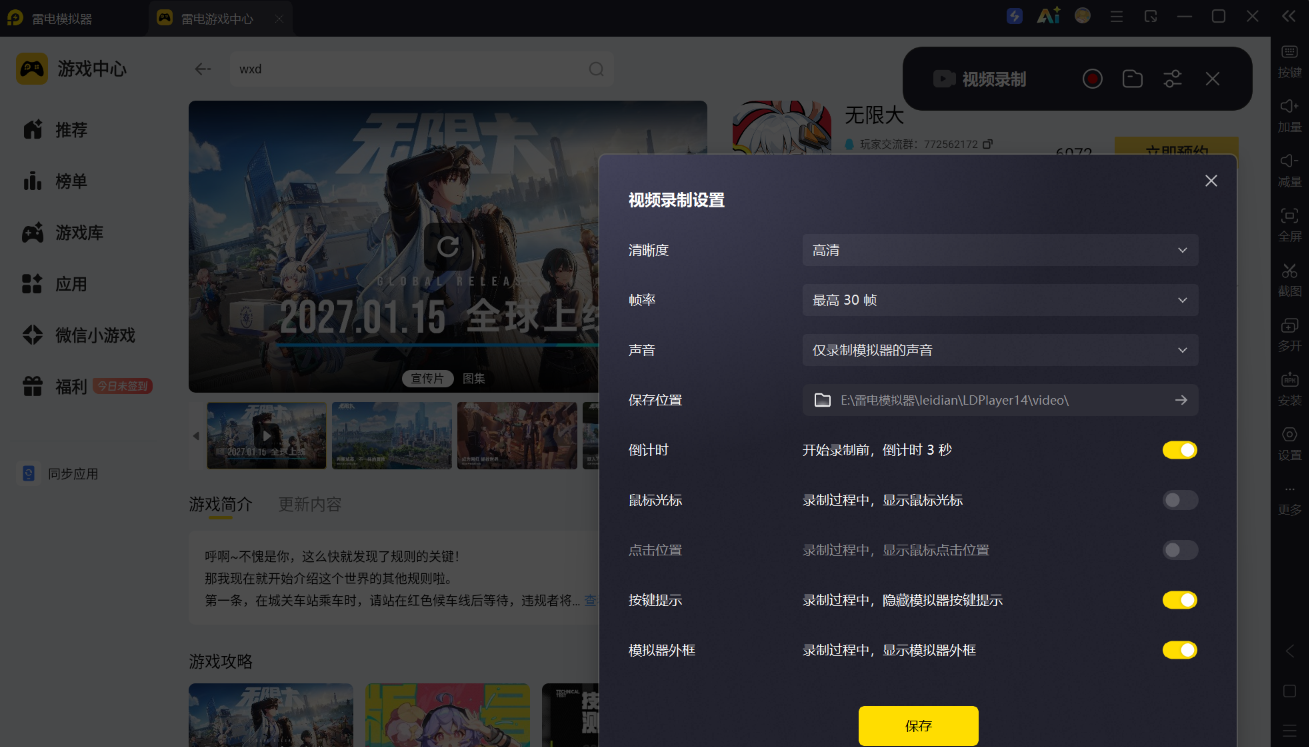Switch to the 更新内容 tab

[x=310, y=504]
